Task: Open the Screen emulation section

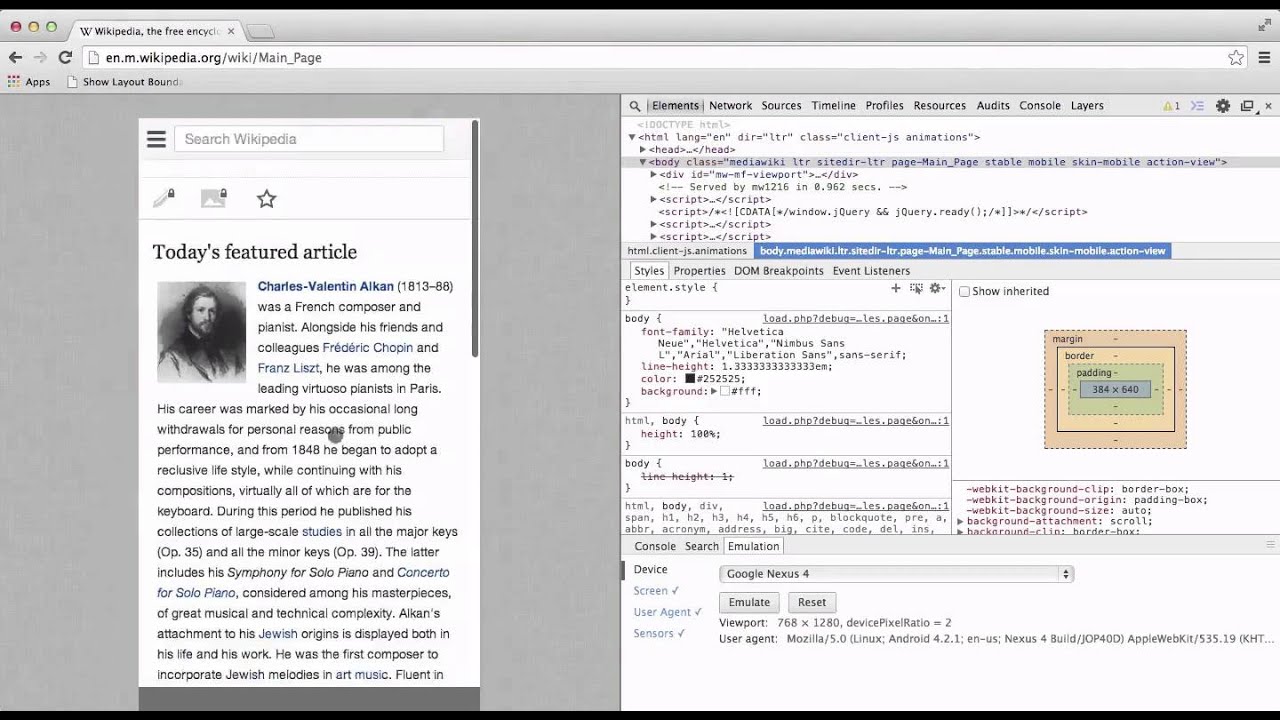Action: click(656, 591)
